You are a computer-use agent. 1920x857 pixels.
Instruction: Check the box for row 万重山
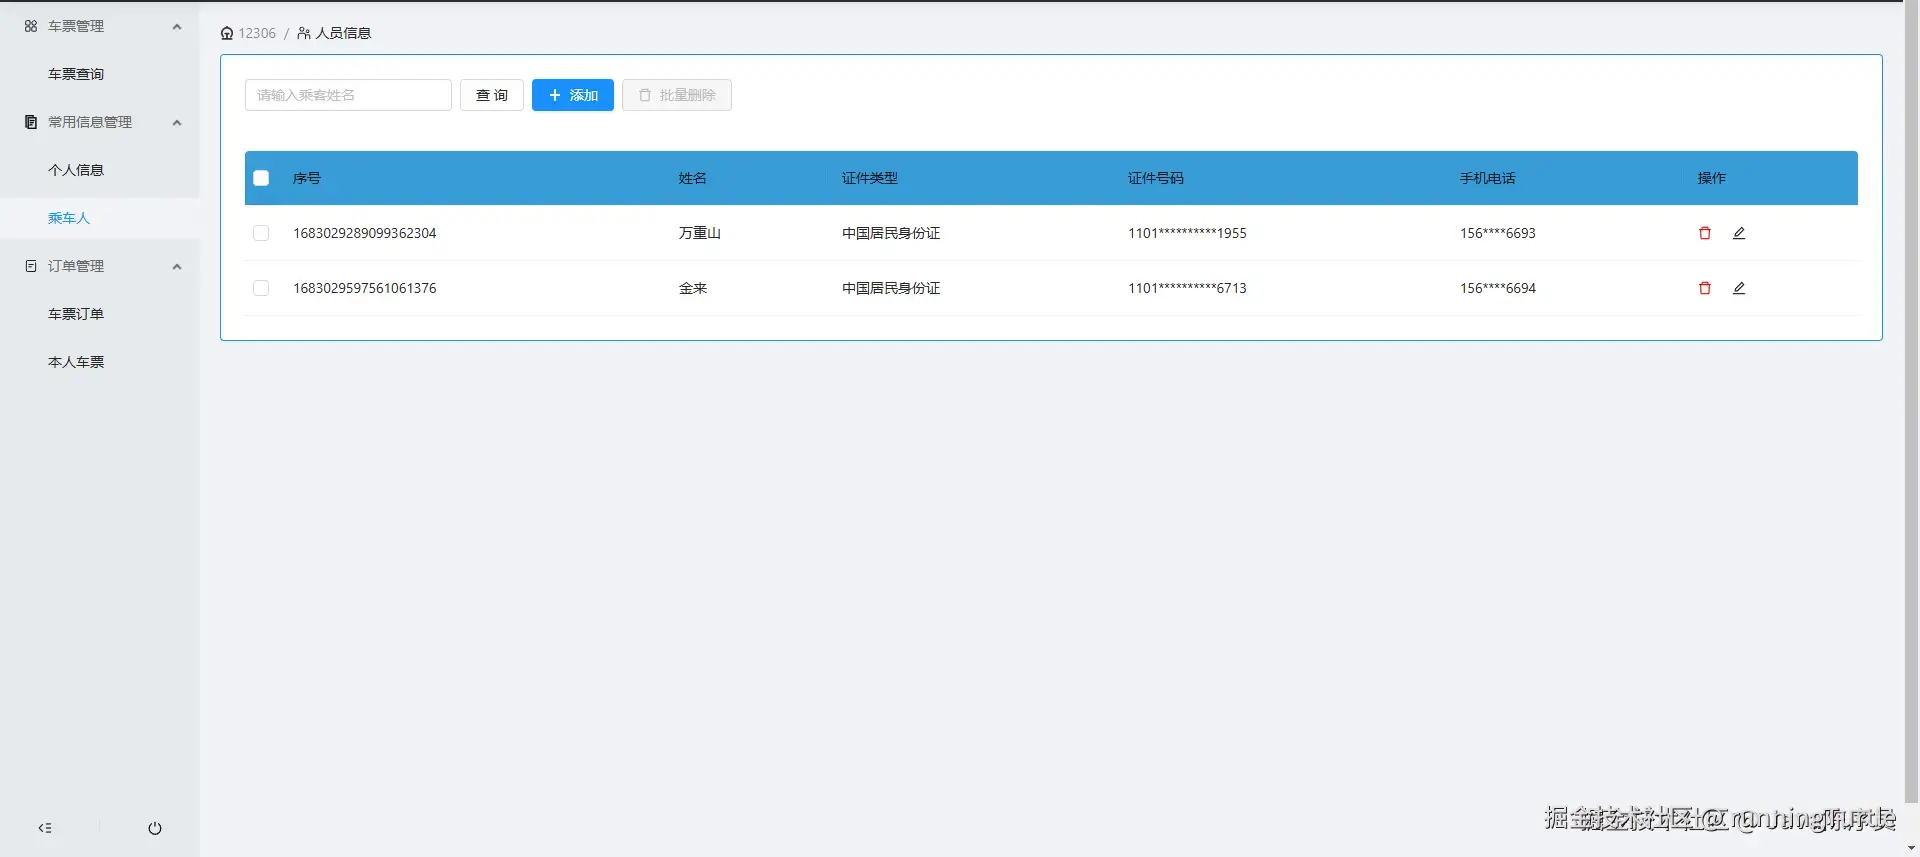(261, 233)
